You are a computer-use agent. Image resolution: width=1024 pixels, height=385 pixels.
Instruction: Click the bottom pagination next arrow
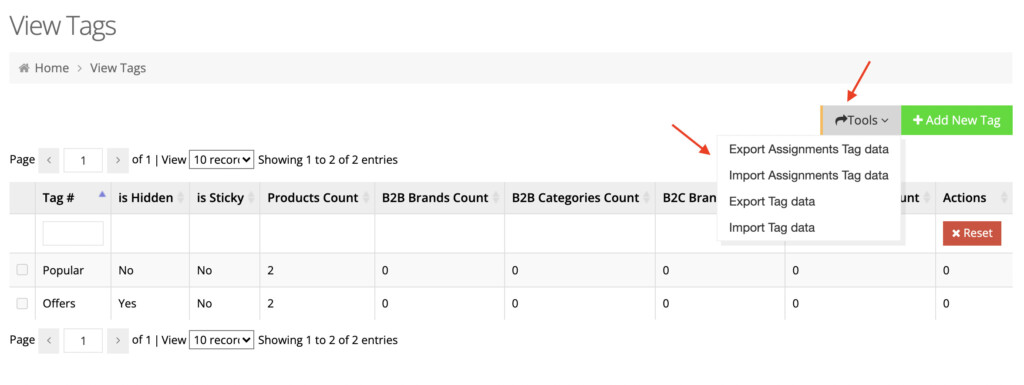118,340
